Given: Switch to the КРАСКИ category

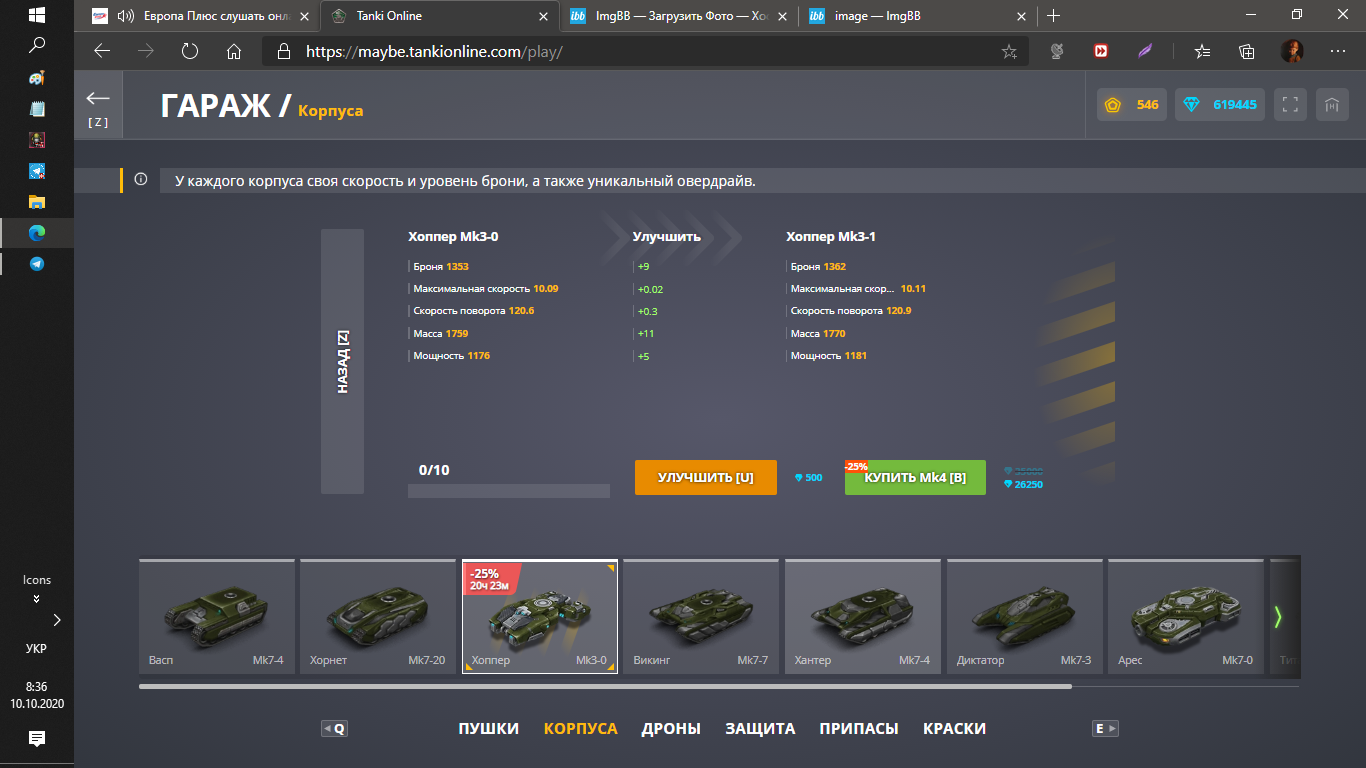Looking at the screenshot, I should pyautogui.click(x=954, y=729).
